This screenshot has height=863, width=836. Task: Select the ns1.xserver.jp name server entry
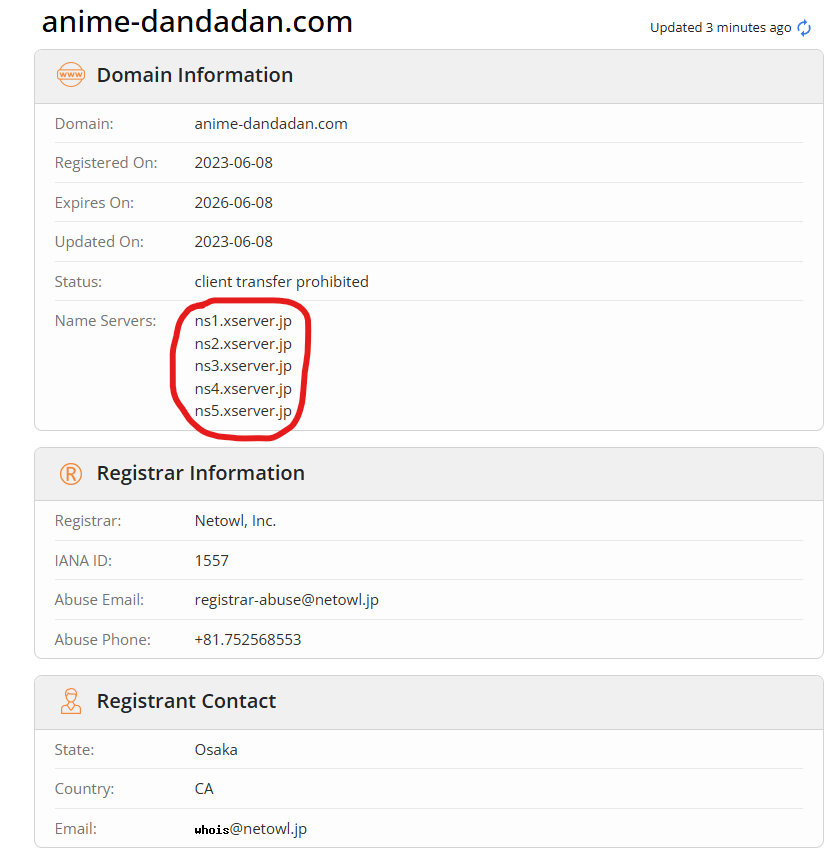243,321
